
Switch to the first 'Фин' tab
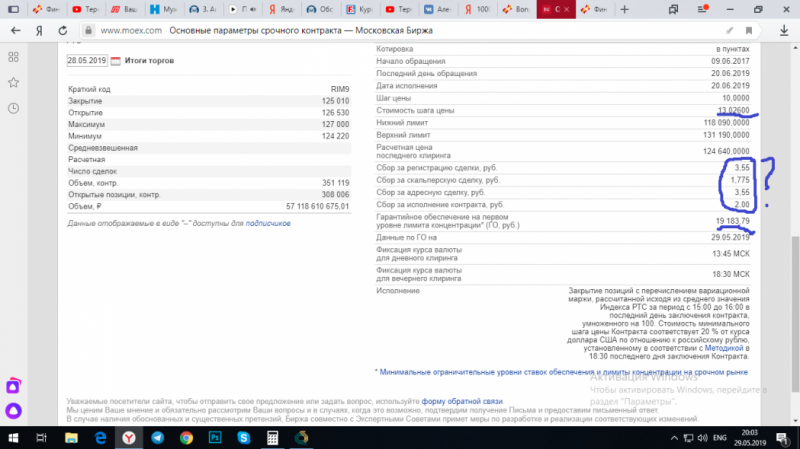46,9
